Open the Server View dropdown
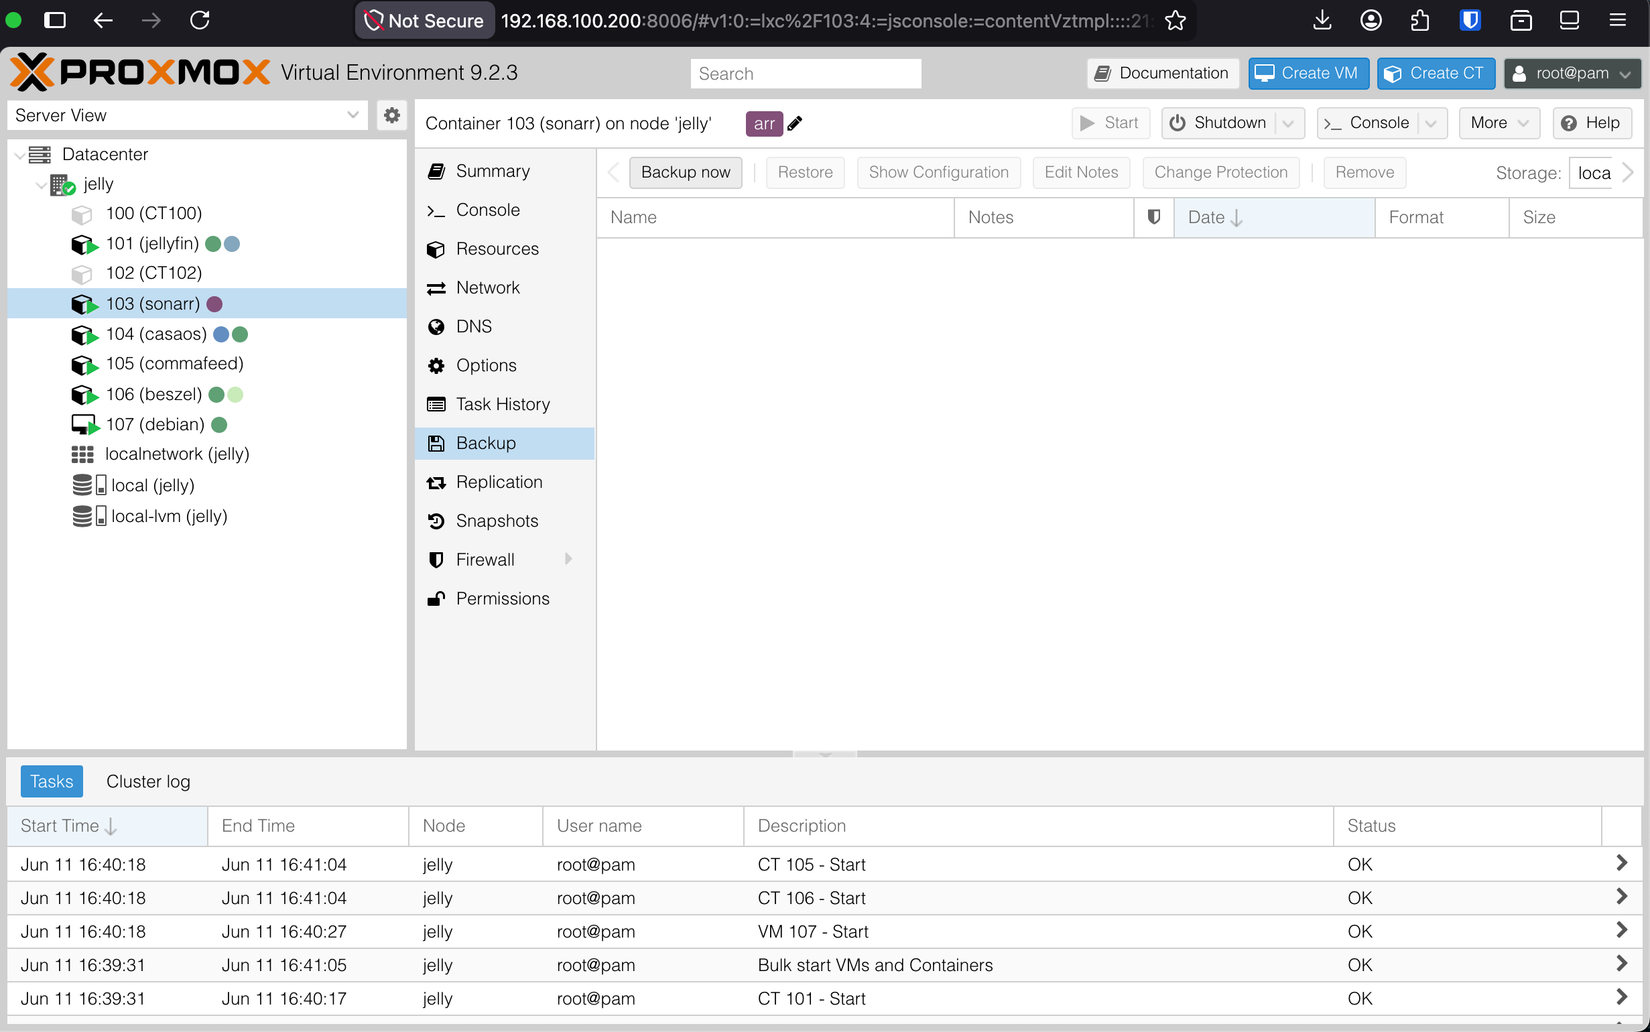The height and width of the screenshot is (1032, 1650). [187, 115]
